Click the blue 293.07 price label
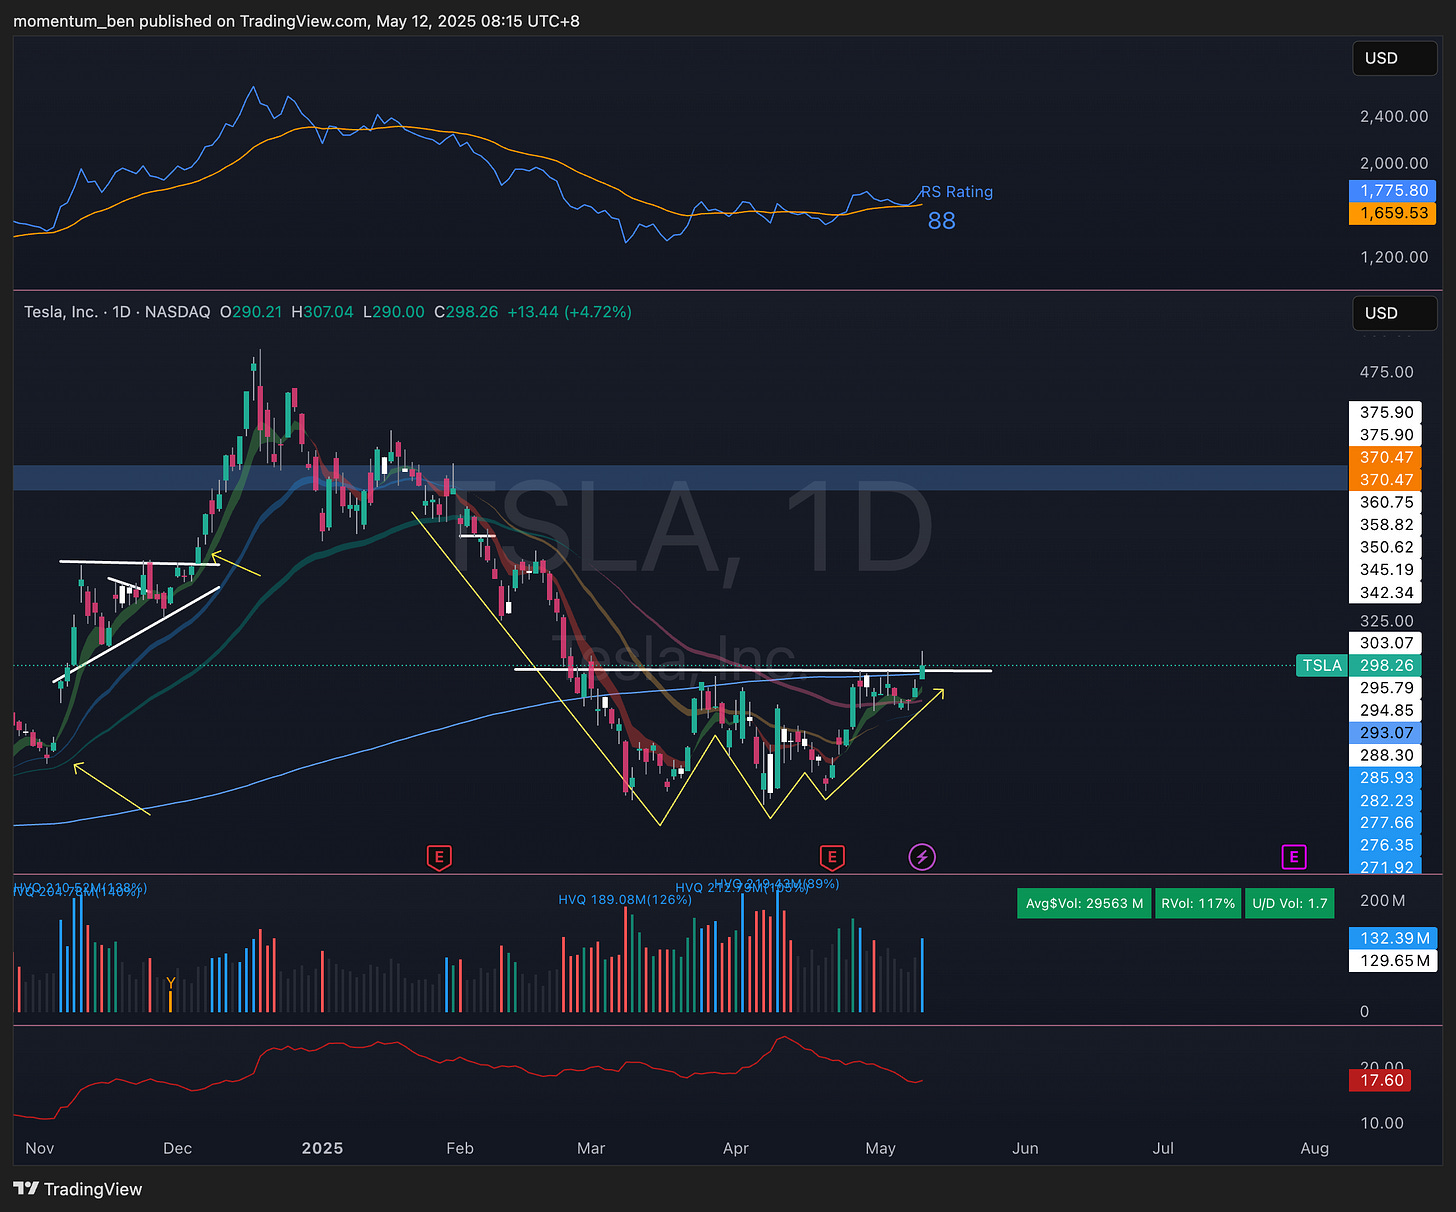 click(x=1386, y=733)
